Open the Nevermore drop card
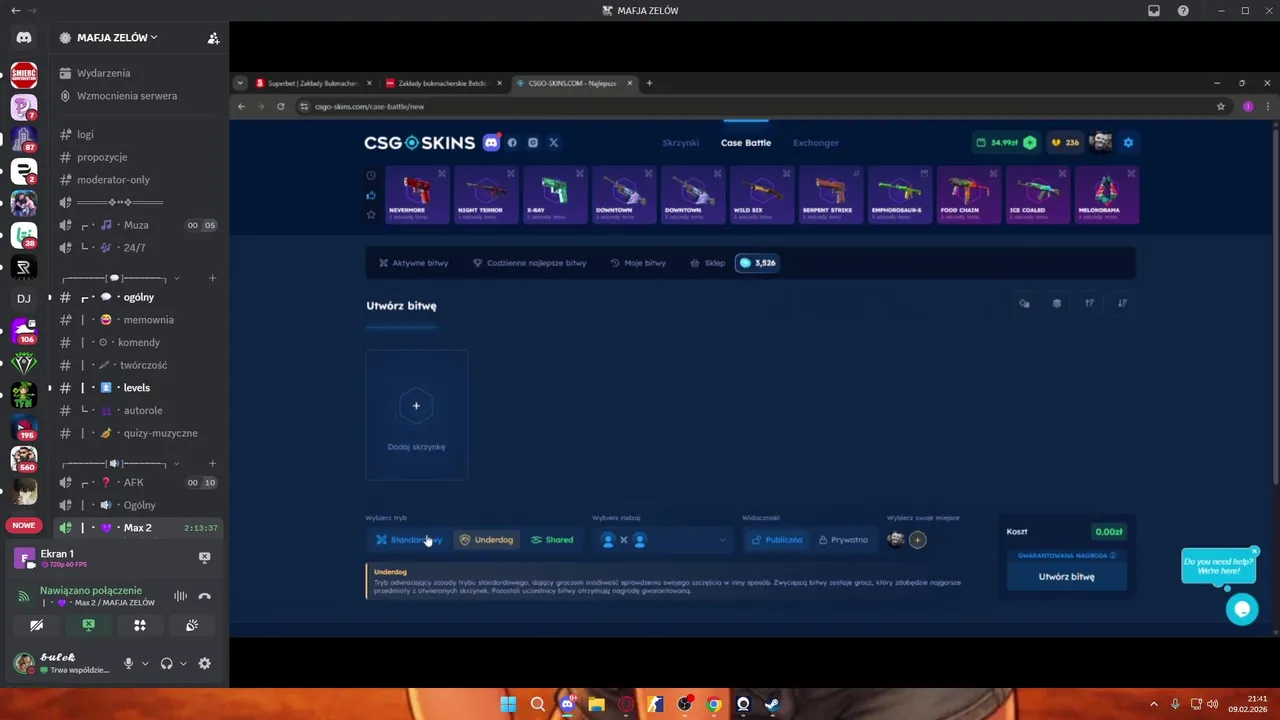 416,195
